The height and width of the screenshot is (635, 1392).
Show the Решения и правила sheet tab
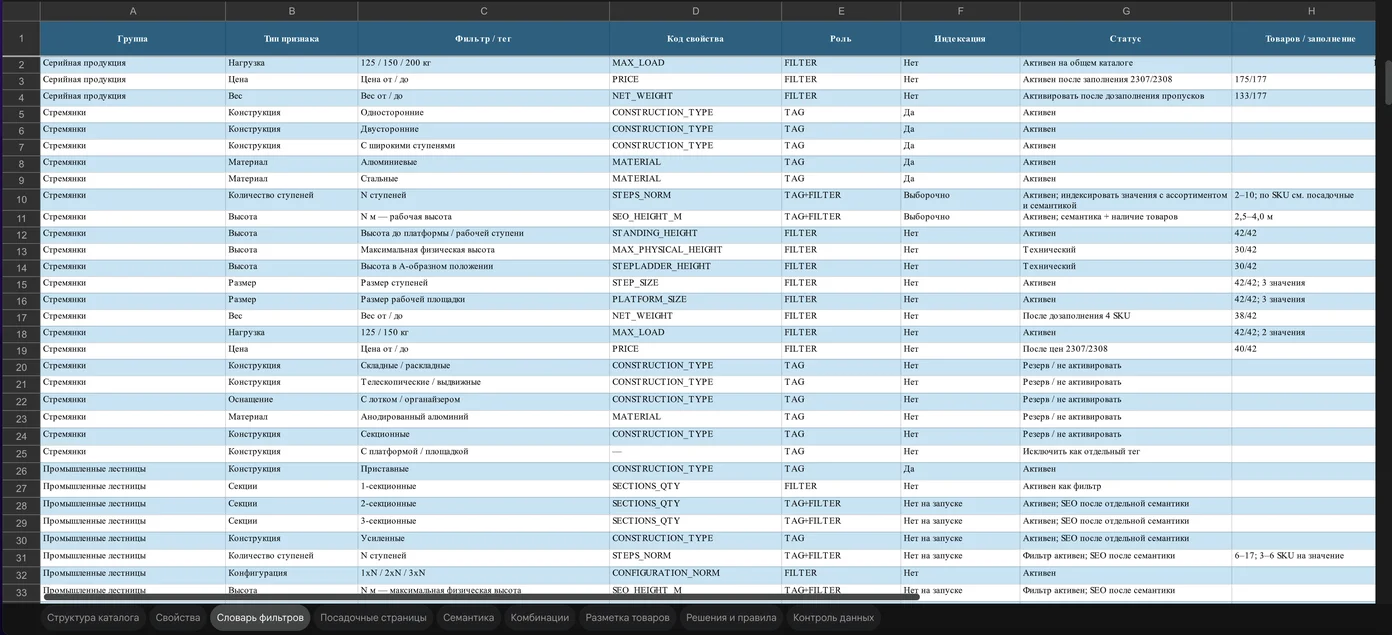pos(731,618)
